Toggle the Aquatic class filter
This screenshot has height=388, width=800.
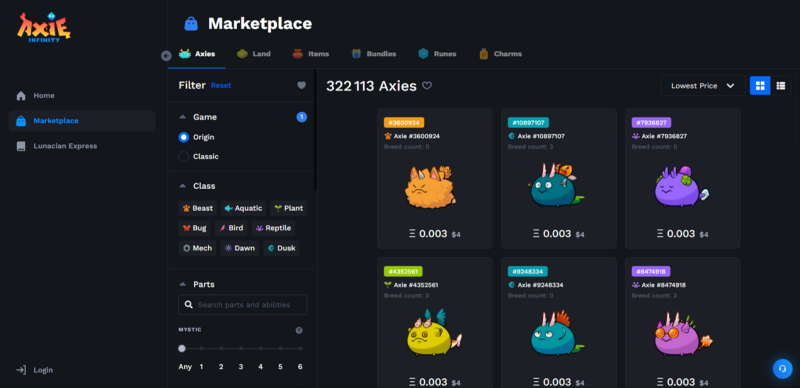pos(243,208)
